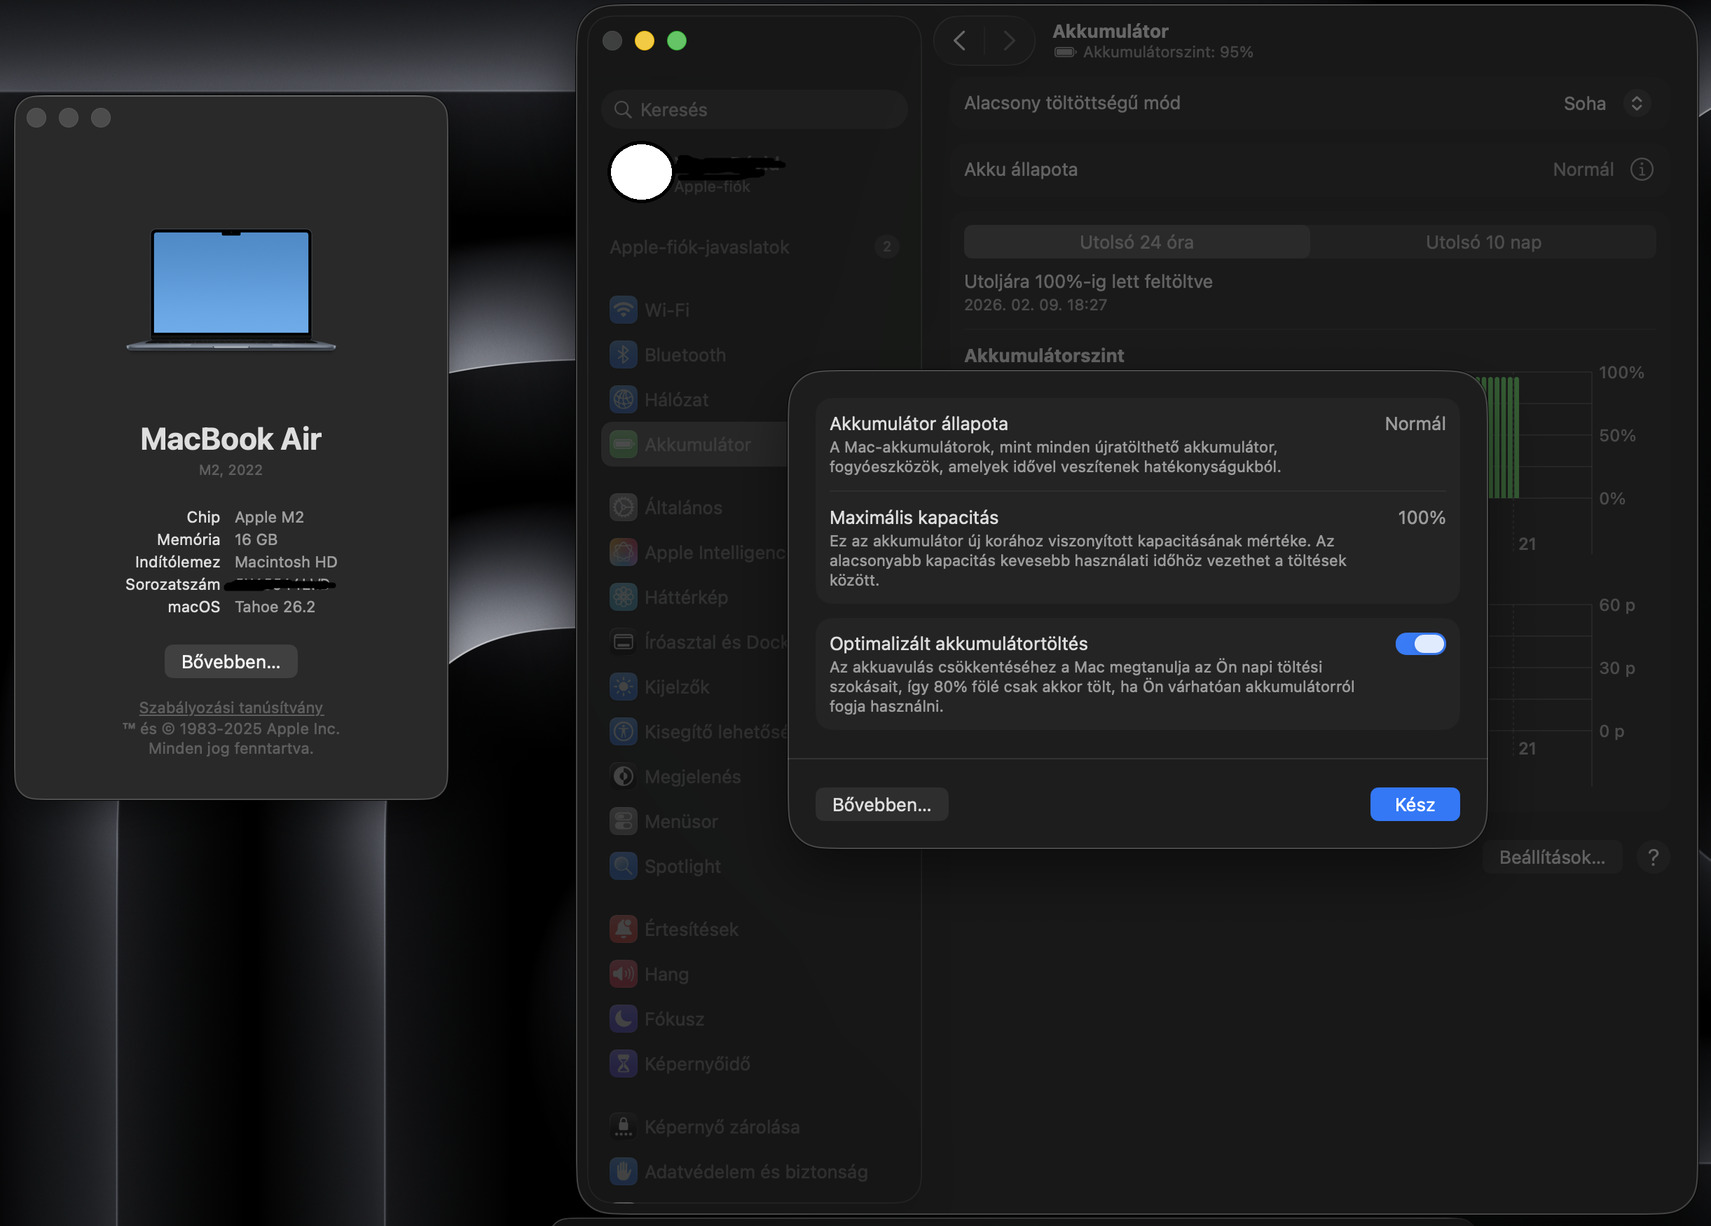Open the Adatvédelem és biztonság hand icon
This screenshot has height=1226, width=1711.
[x=624, y=1172]
